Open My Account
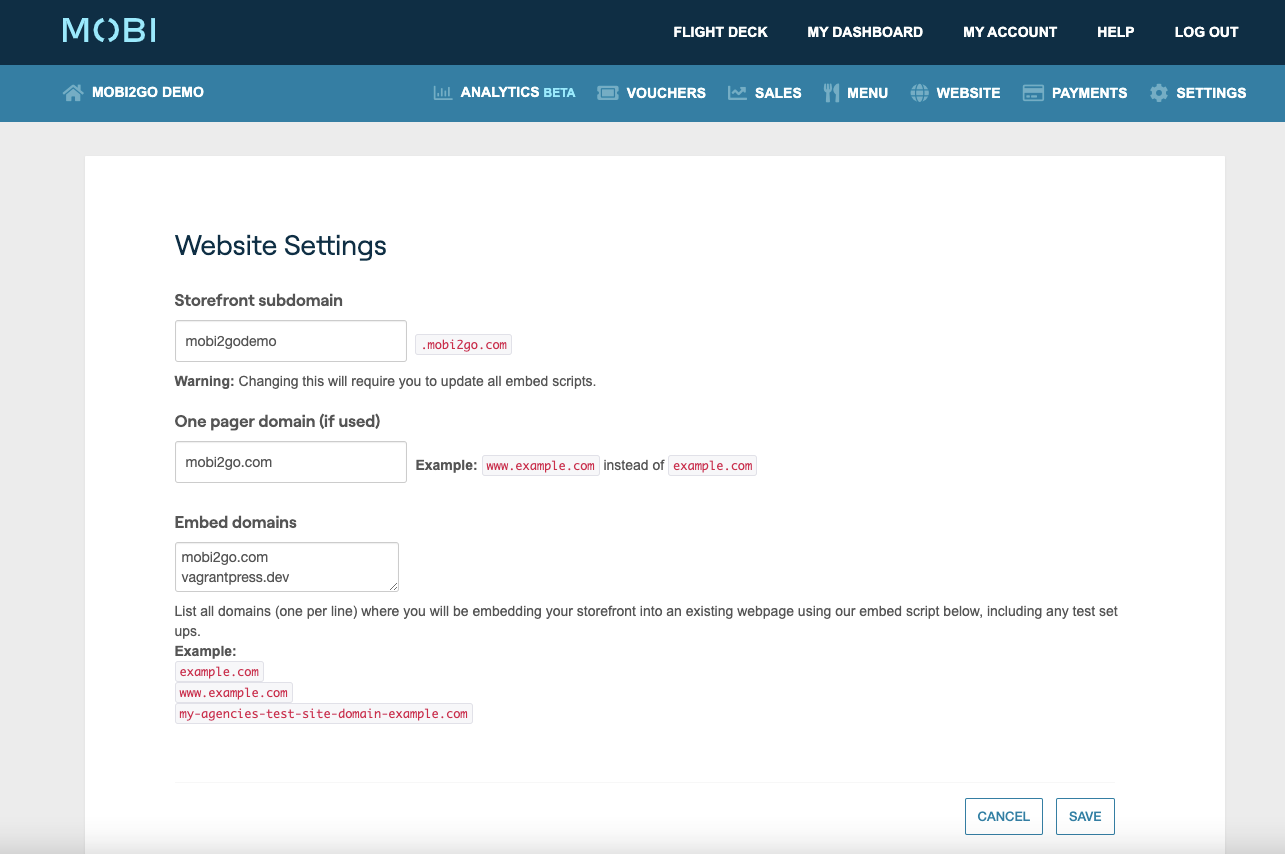Screen dimensions: 1285x854 tap(1010, 32)
